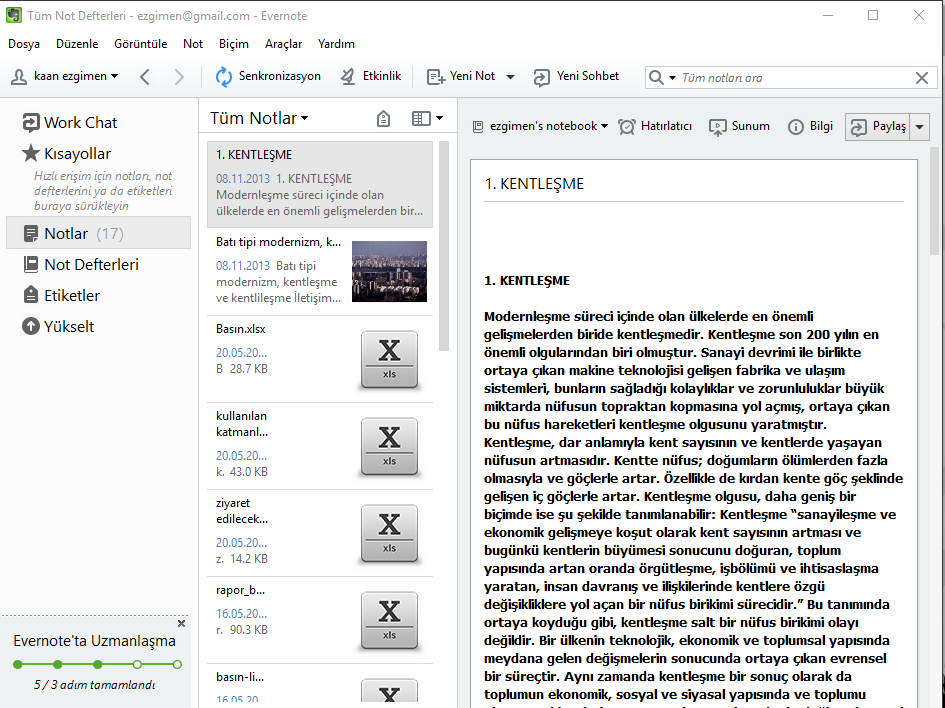Open the Yeni Not dropdown arrow

click(509, 76)
